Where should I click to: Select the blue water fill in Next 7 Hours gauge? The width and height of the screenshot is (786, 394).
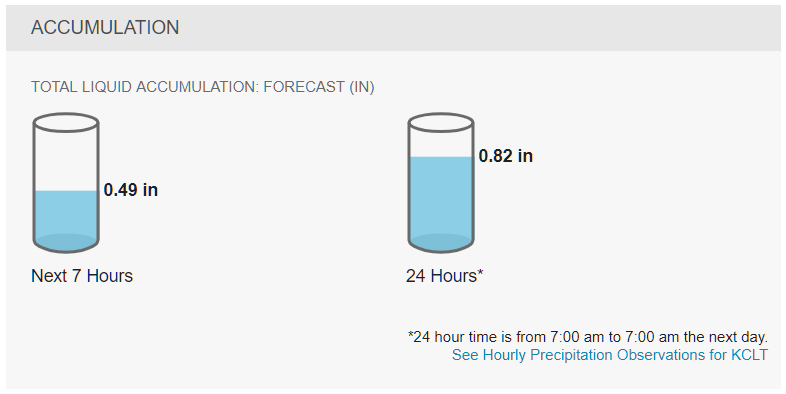coord(66,220)
